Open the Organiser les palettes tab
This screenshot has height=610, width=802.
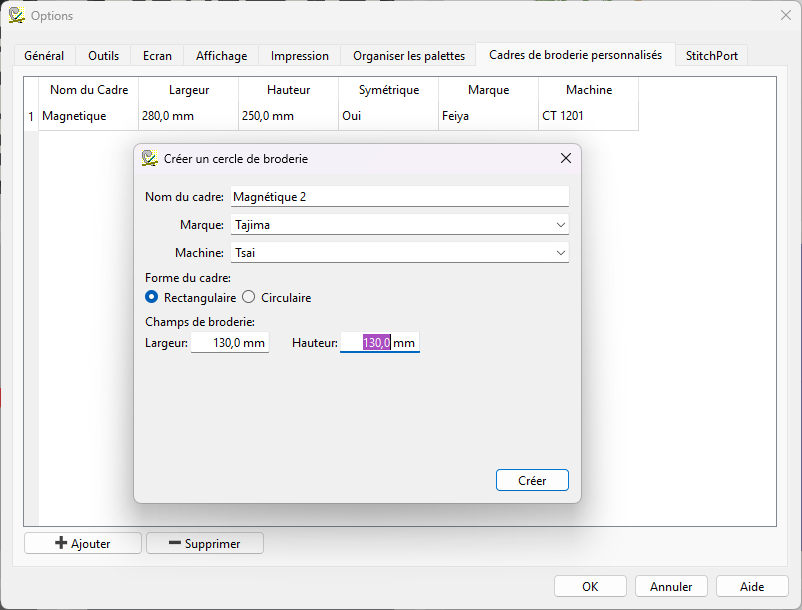point(409,56)
